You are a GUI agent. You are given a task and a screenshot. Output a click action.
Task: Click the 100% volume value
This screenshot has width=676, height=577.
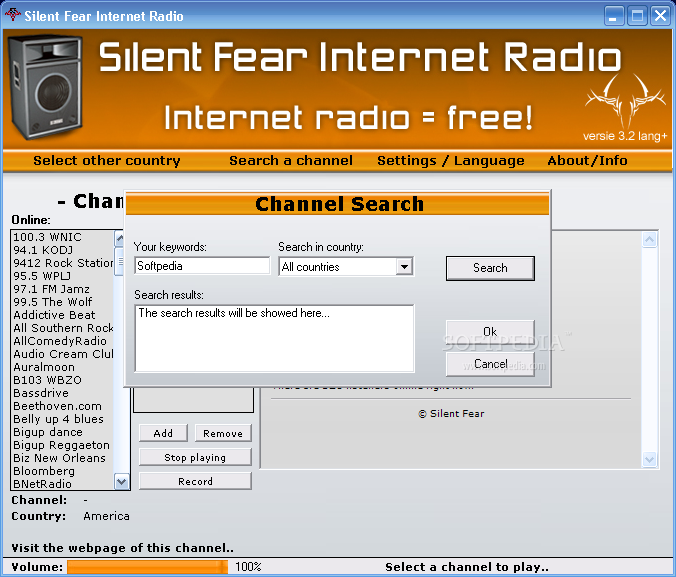point(248,567)
